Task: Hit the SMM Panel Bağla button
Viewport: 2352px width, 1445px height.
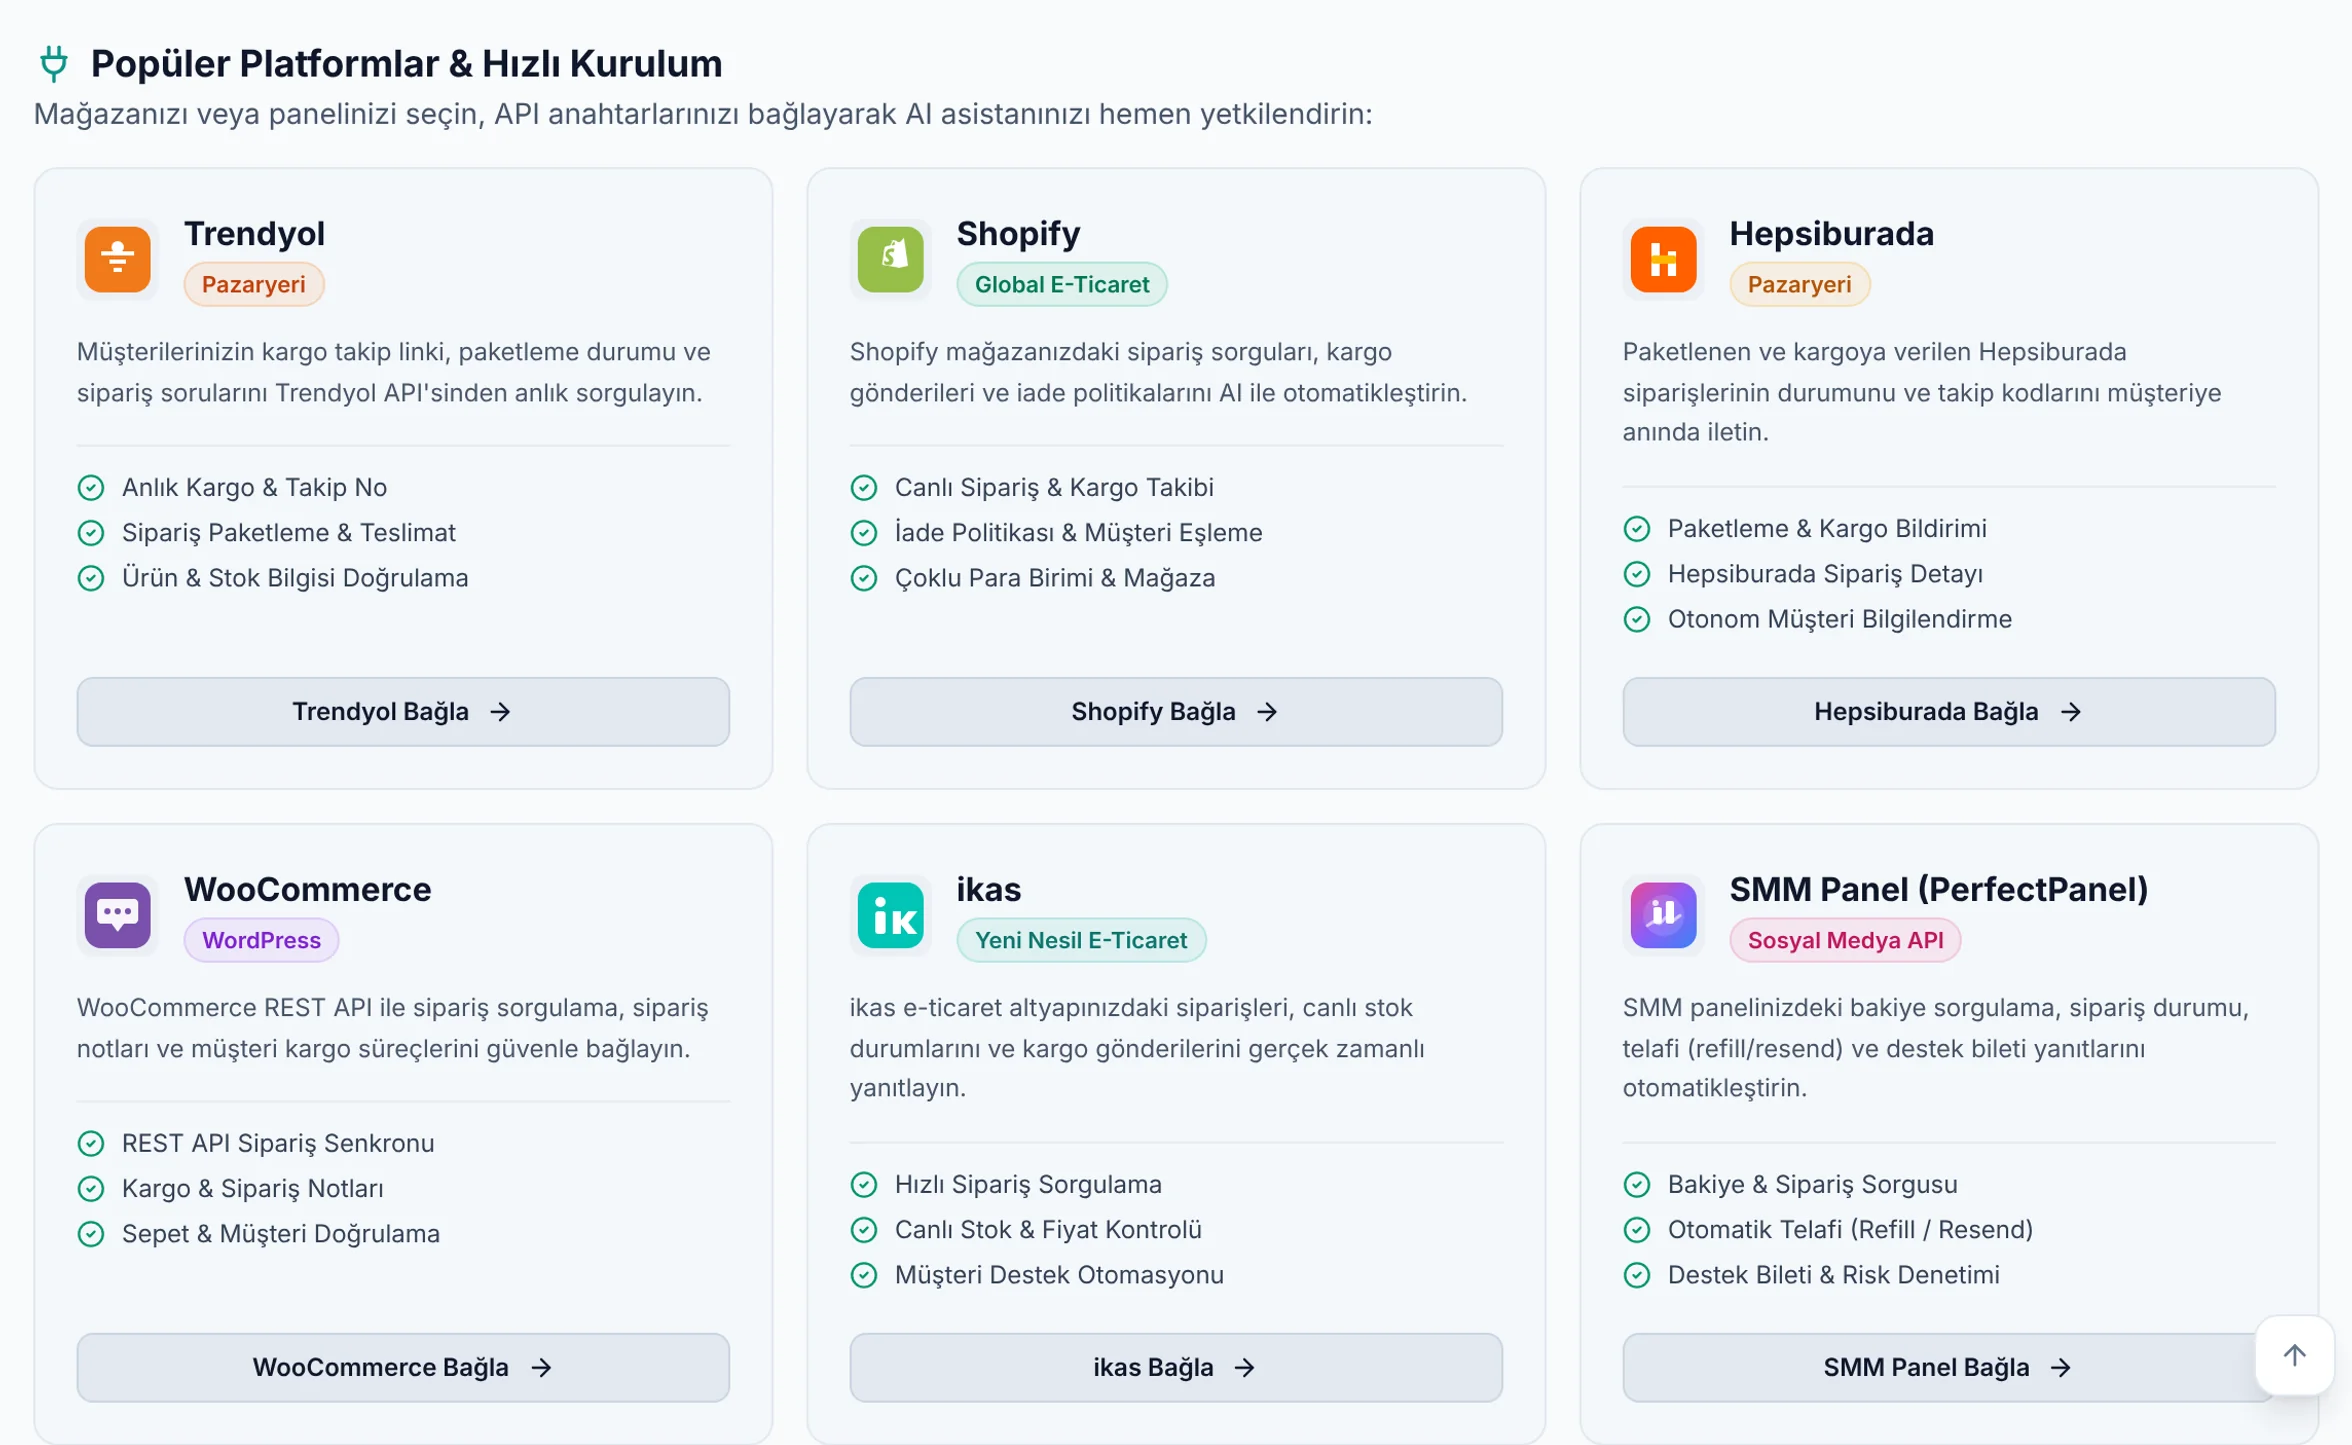Action: [1949, 1367]
